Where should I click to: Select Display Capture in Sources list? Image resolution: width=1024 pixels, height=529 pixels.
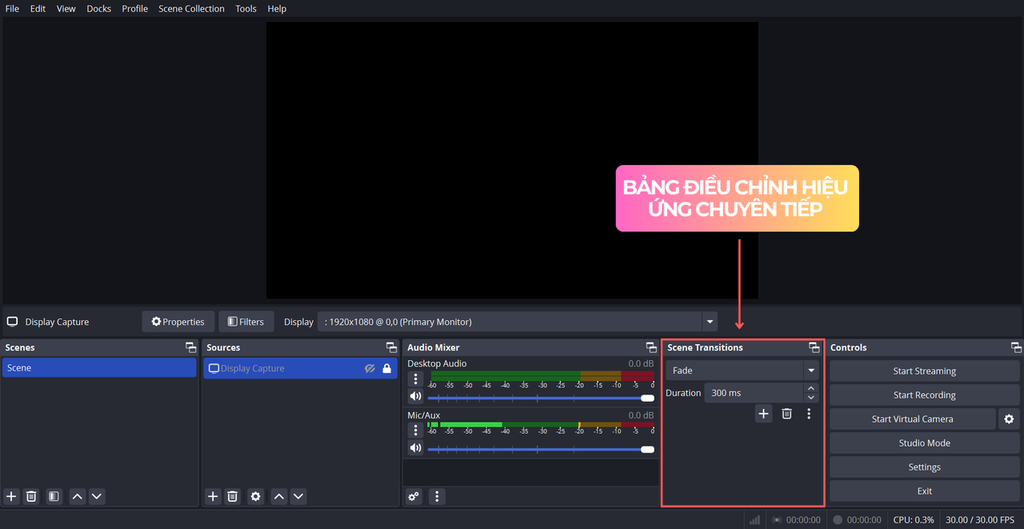tap(300, 368)
